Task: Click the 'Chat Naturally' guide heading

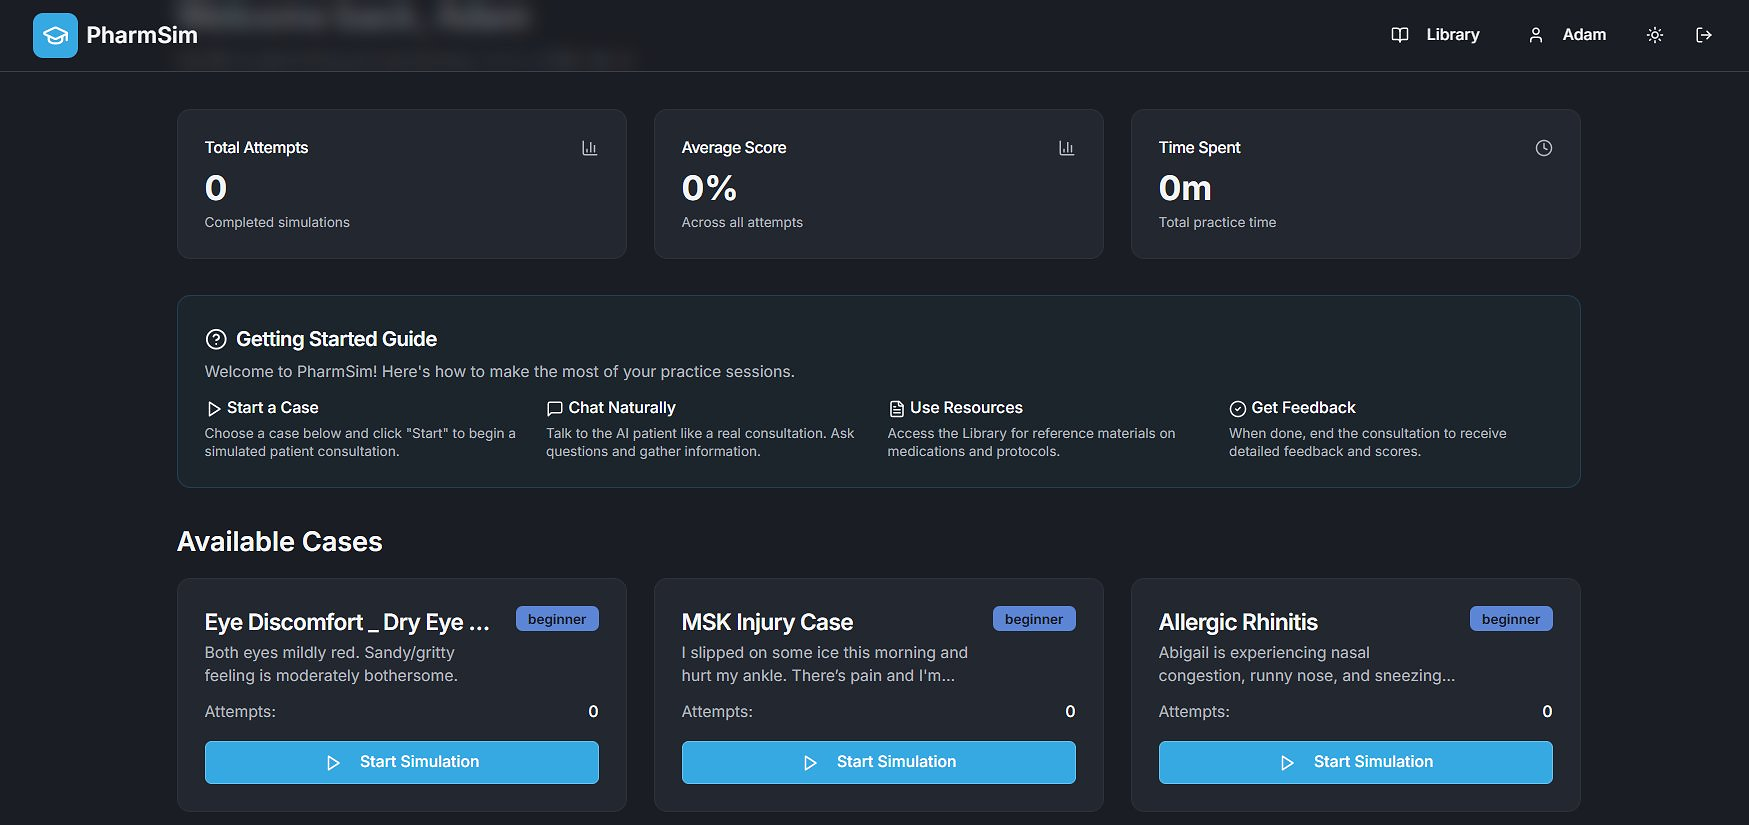Action: [x=622, y=408]
